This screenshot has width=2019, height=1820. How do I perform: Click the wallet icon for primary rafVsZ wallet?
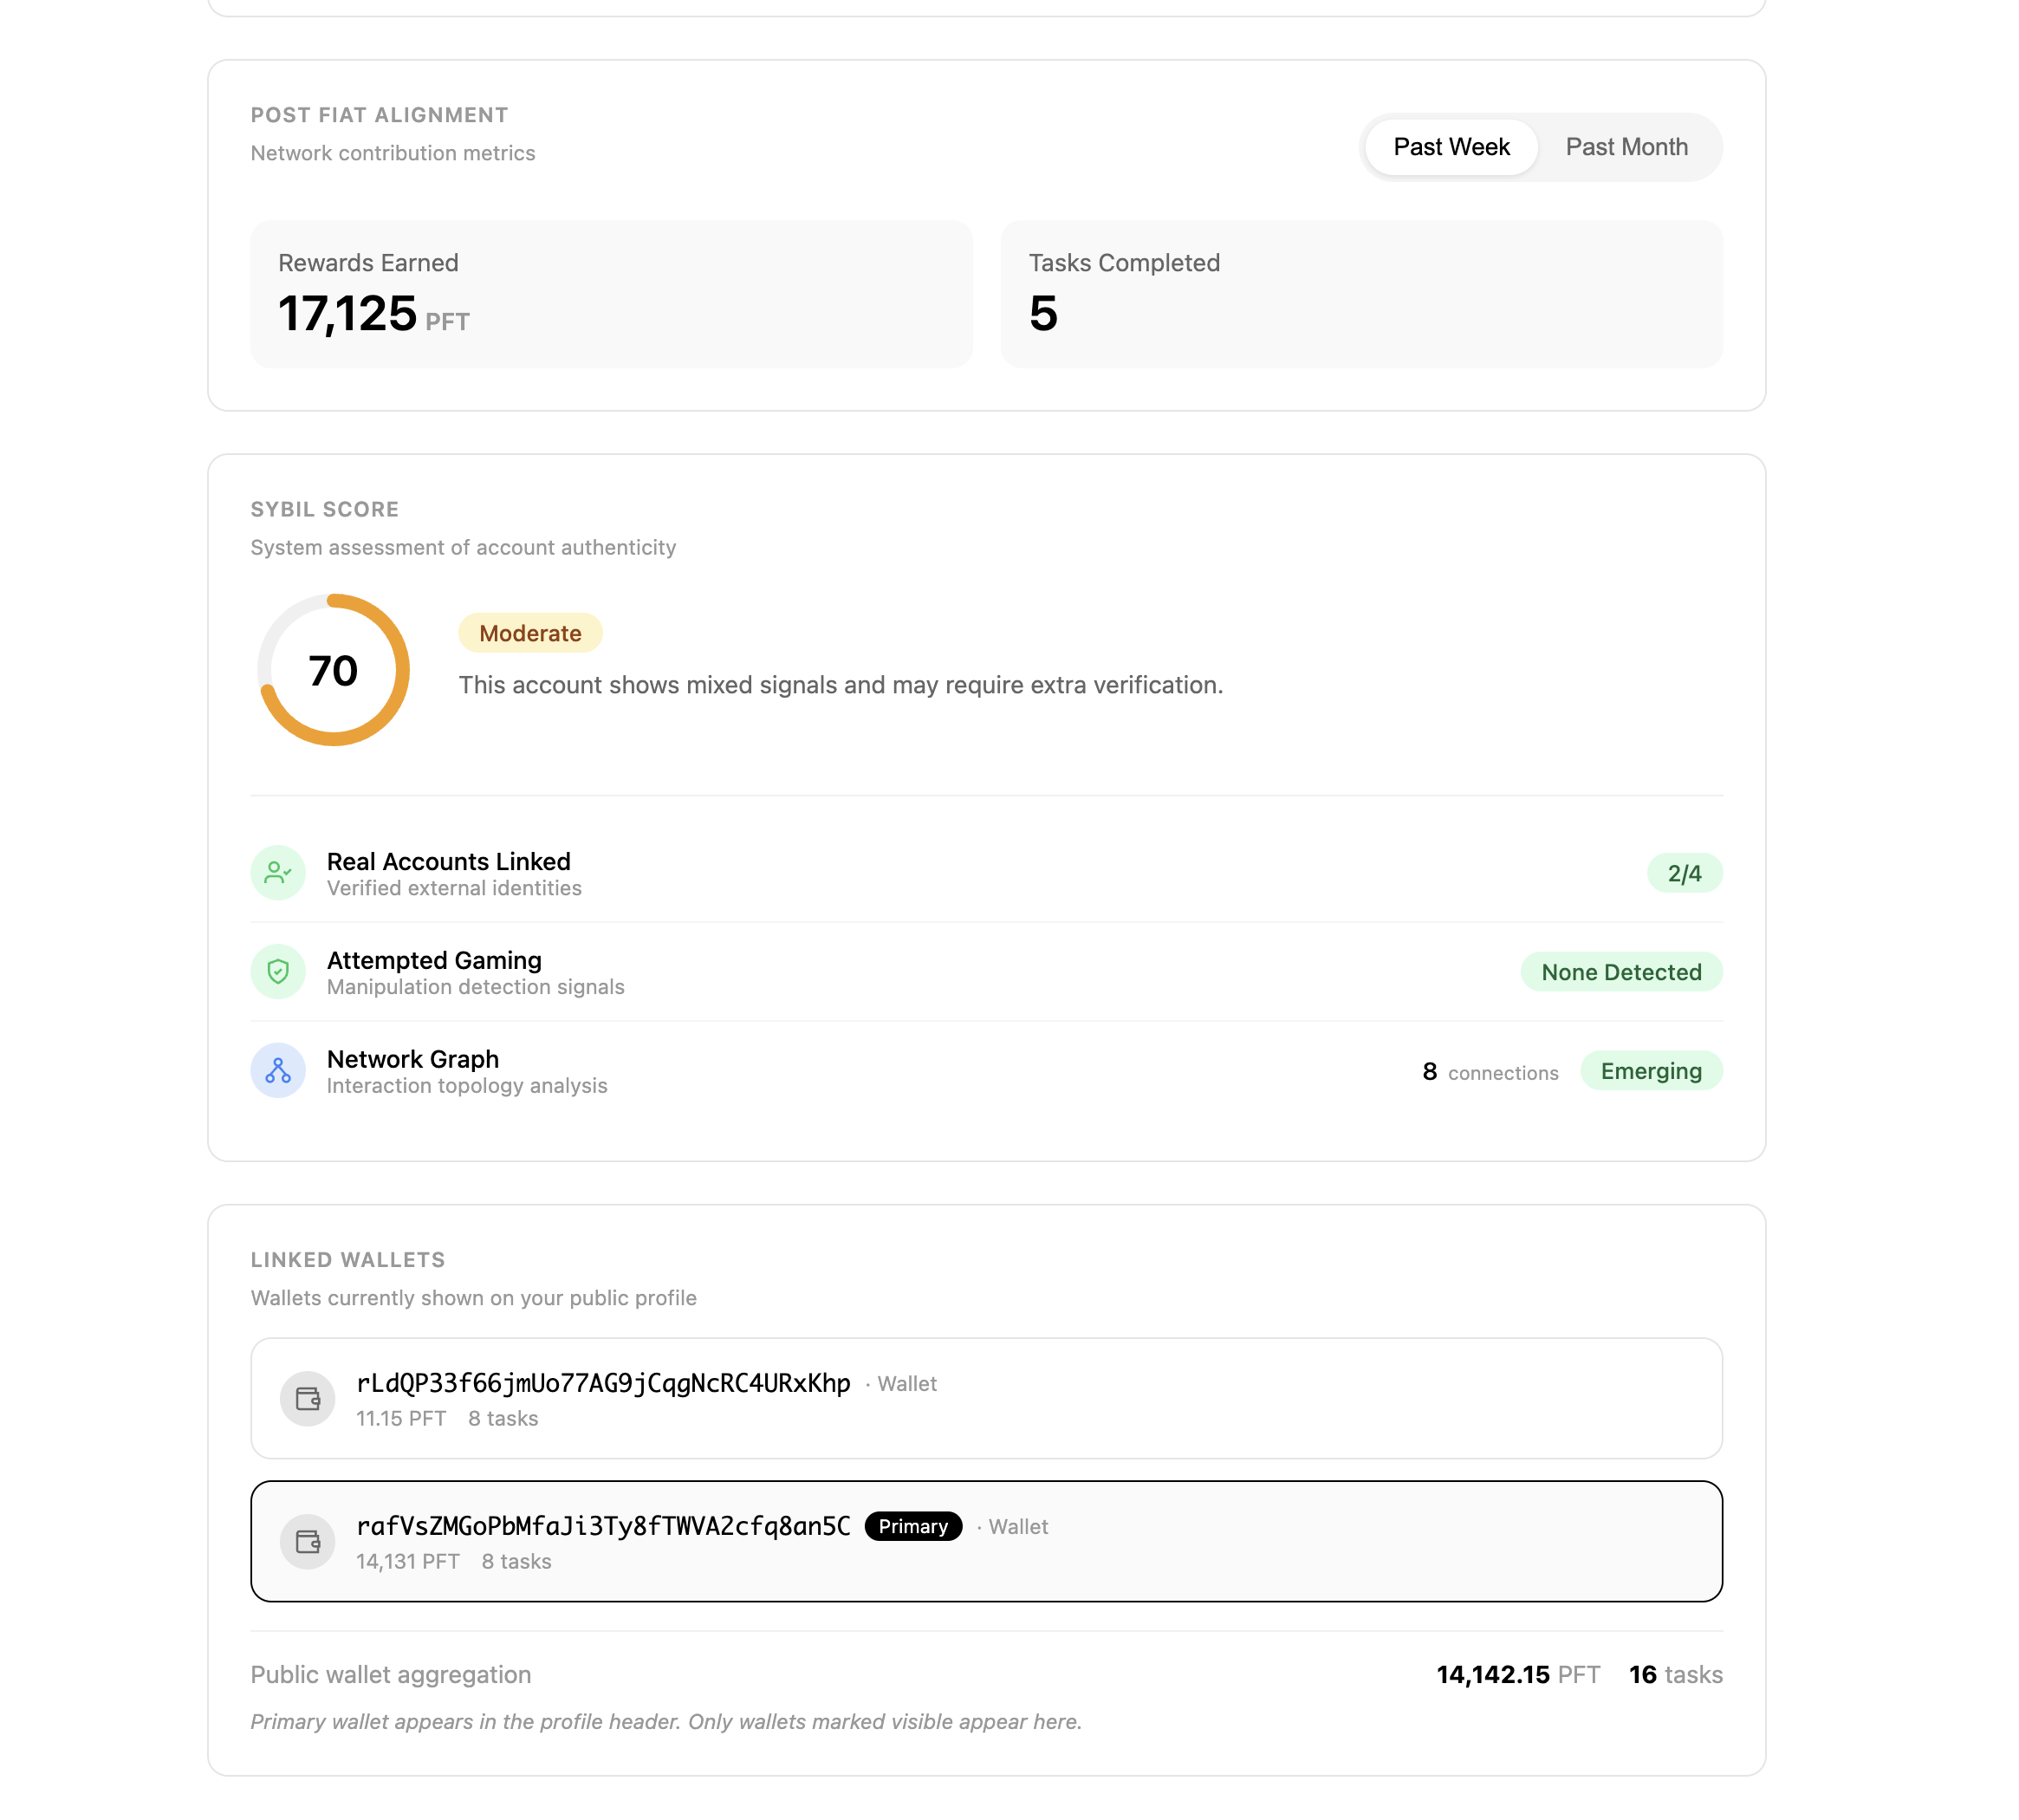pyautogui.click(x=307, y=1541)
